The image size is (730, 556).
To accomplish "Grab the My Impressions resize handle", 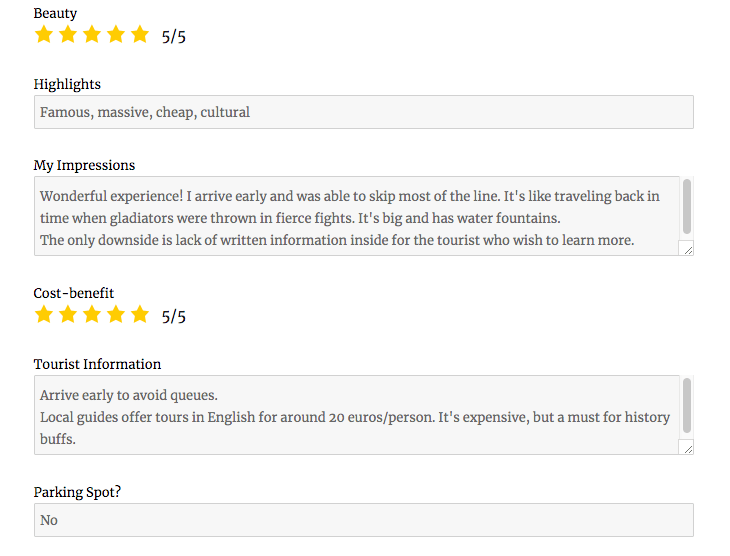I will tap(687, 249).
